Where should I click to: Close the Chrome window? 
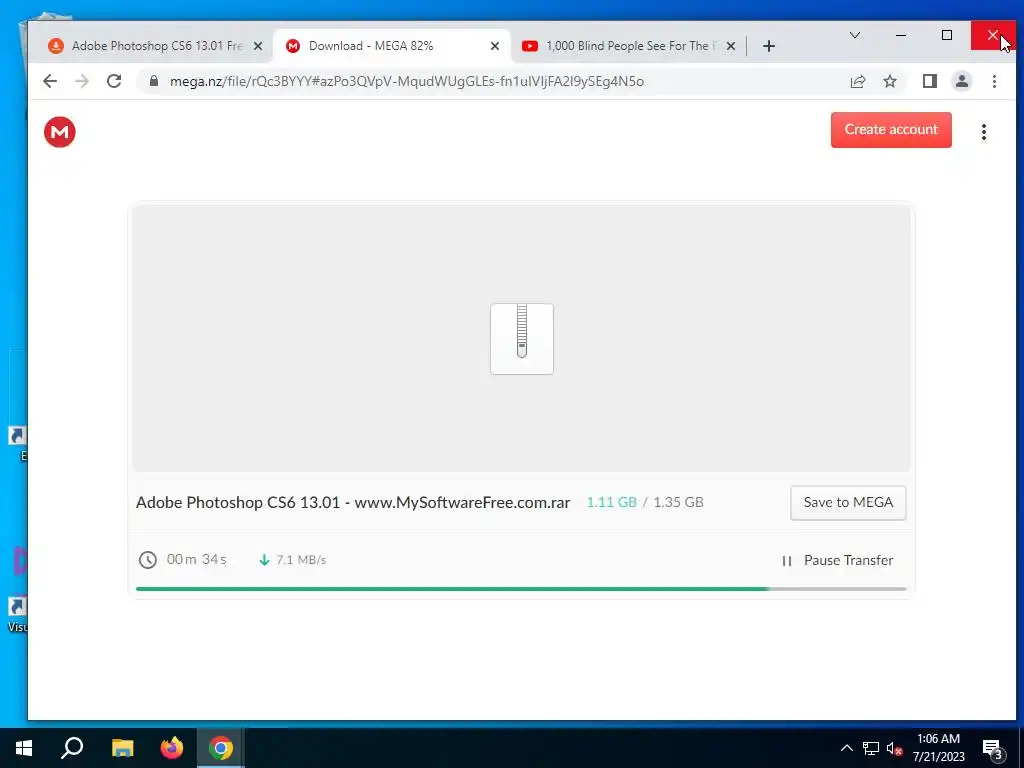993,35
